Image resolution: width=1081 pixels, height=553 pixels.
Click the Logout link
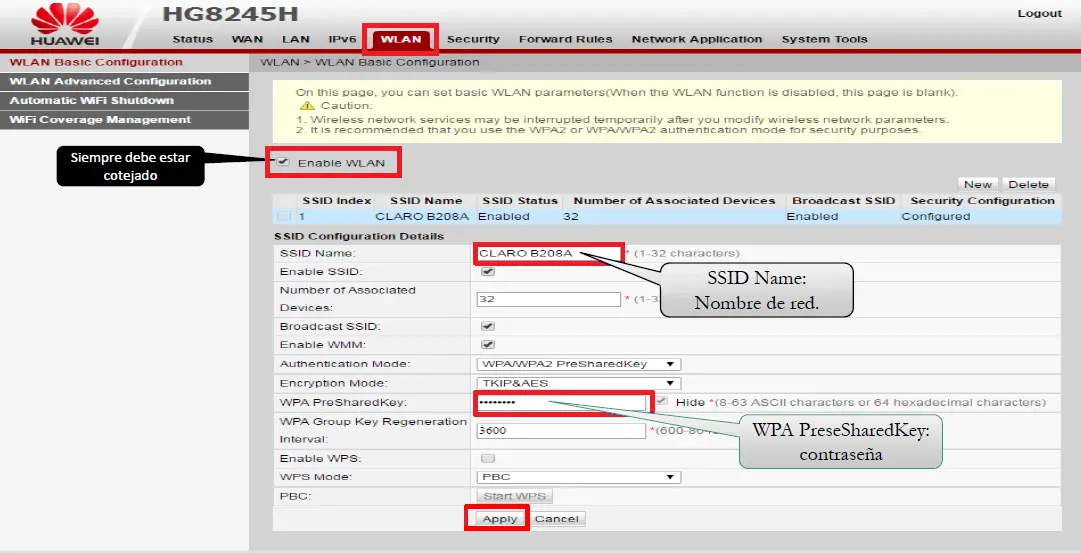1040,13
